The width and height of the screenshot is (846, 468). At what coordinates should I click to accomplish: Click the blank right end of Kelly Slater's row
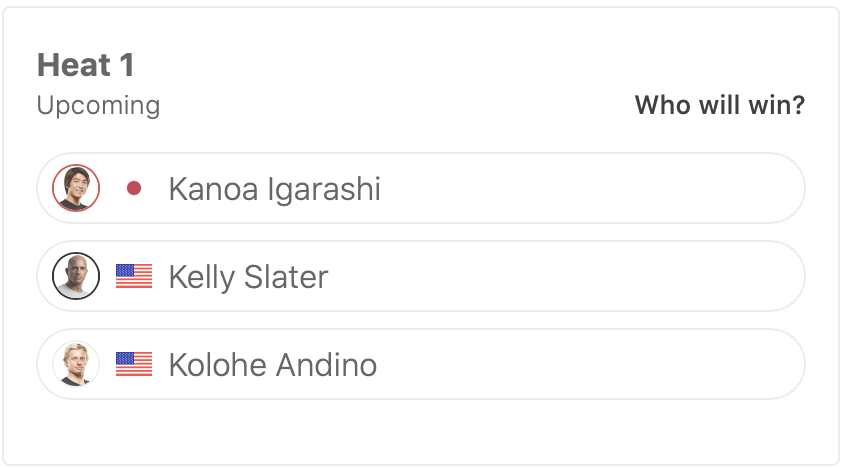coord(740,276)
